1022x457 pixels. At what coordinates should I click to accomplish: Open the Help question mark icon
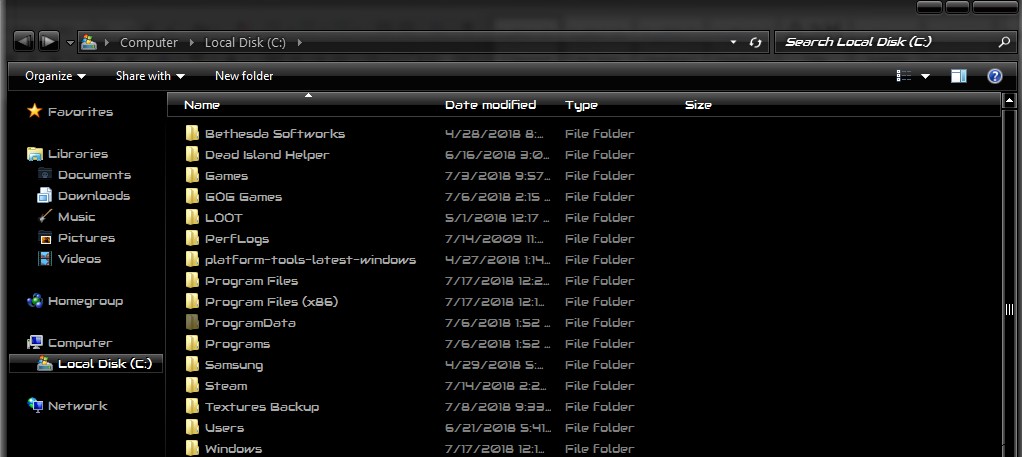[x=995, y=76]
